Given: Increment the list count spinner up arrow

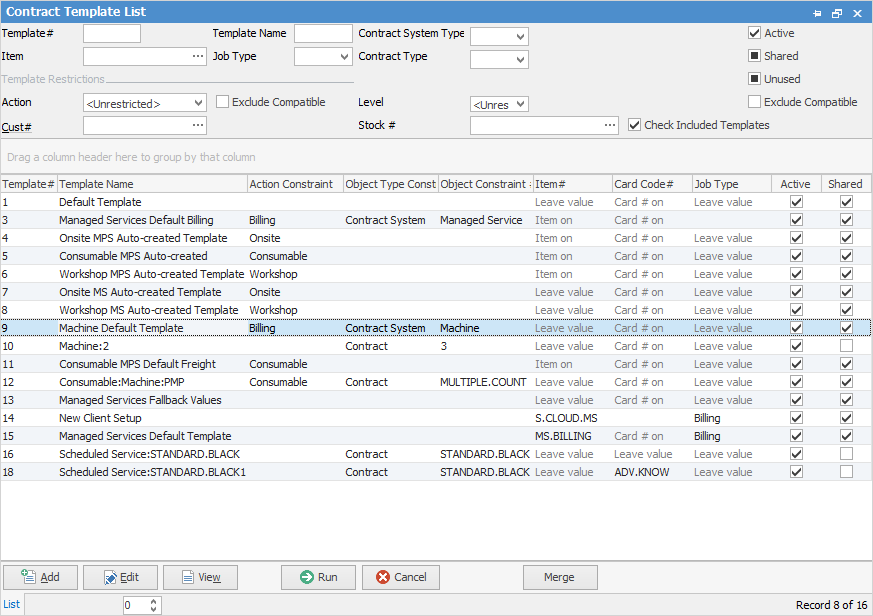Looking at the screenshot, I should pos(153,601).
